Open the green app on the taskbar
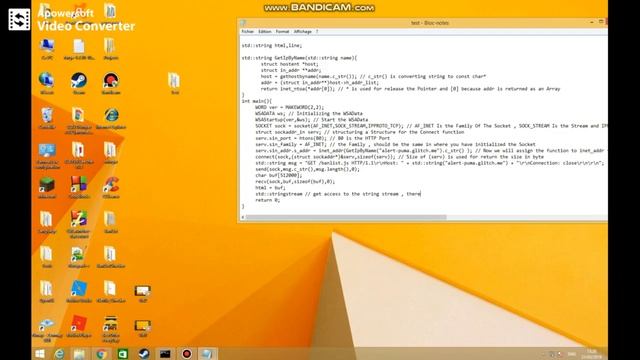This screenshot has height=360, width=640. point(122,353)
